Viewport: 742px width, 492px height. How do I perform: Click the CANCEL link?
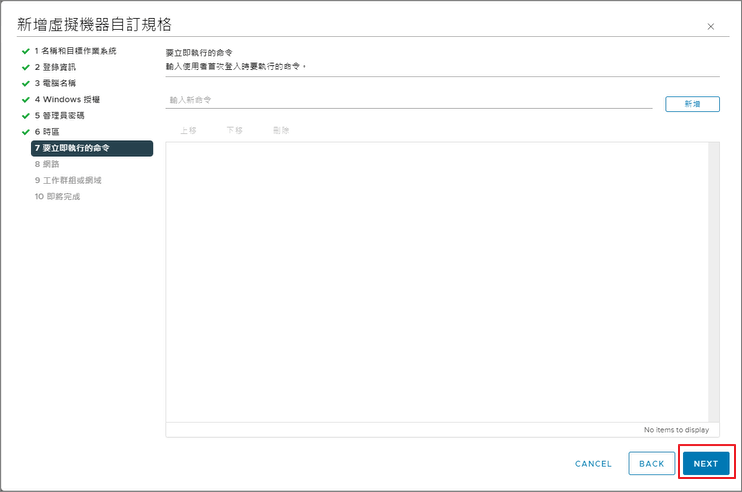[x=593, y=464]
